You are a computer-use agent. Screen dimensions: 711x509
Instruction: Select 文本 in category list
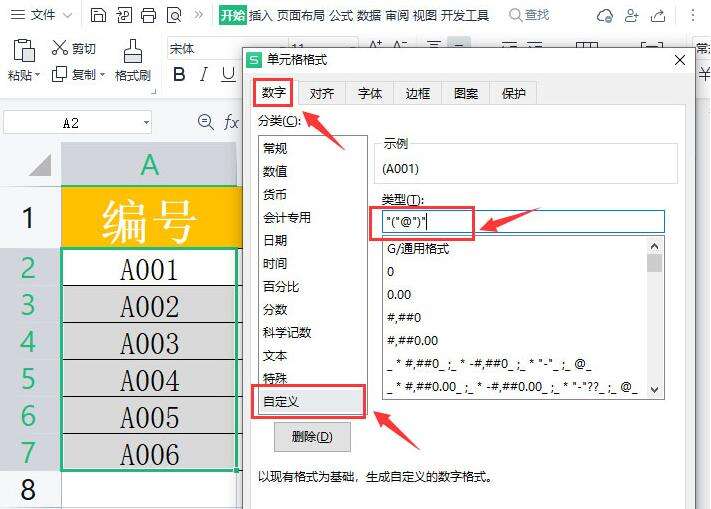click(x=312, y=356)
